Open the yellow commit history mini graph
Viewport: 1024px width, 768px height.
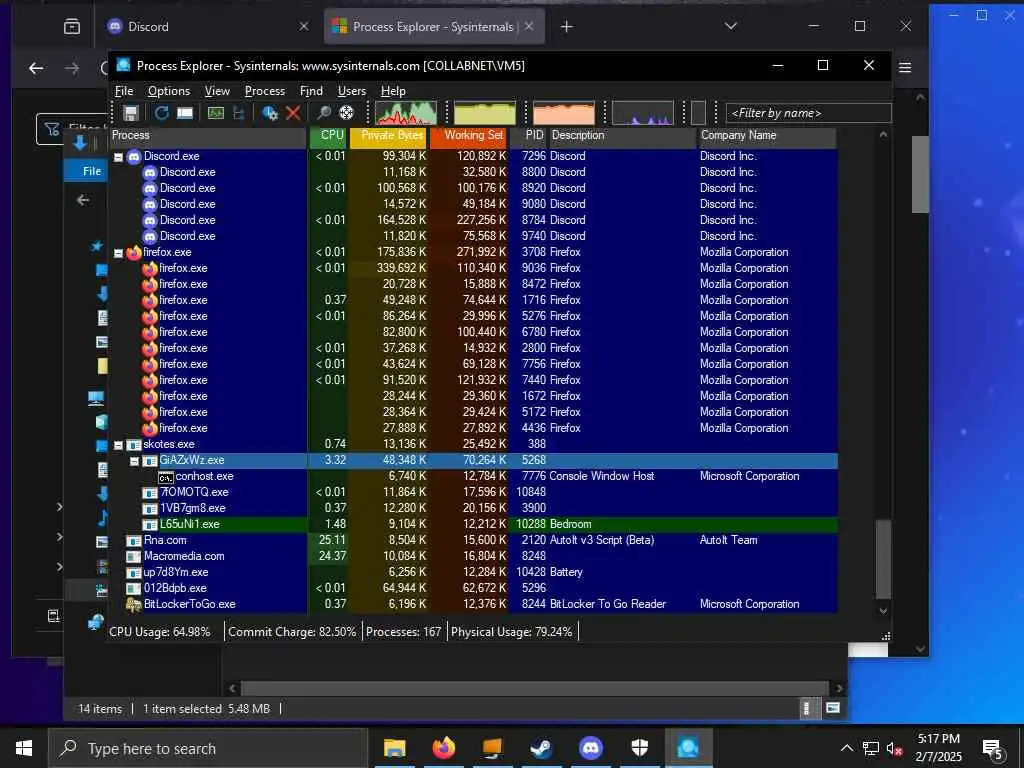pyautogui.click(x=485, y=113)
